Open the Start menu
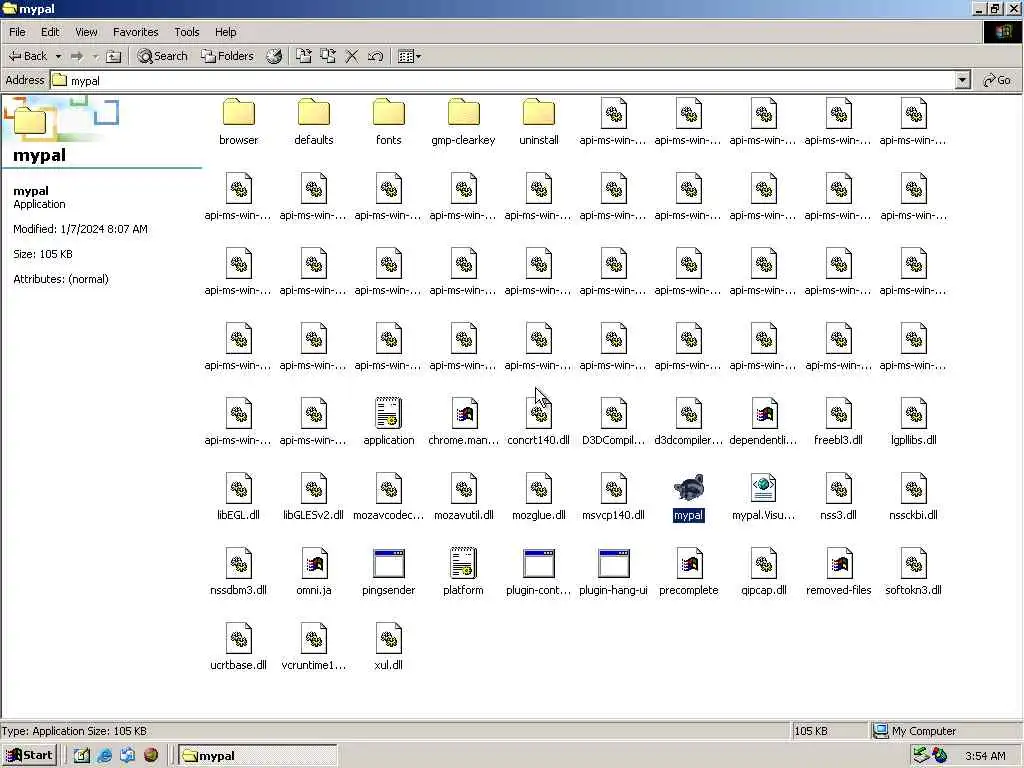Viewport: 1024px width, 768px height. pos(29,756)
